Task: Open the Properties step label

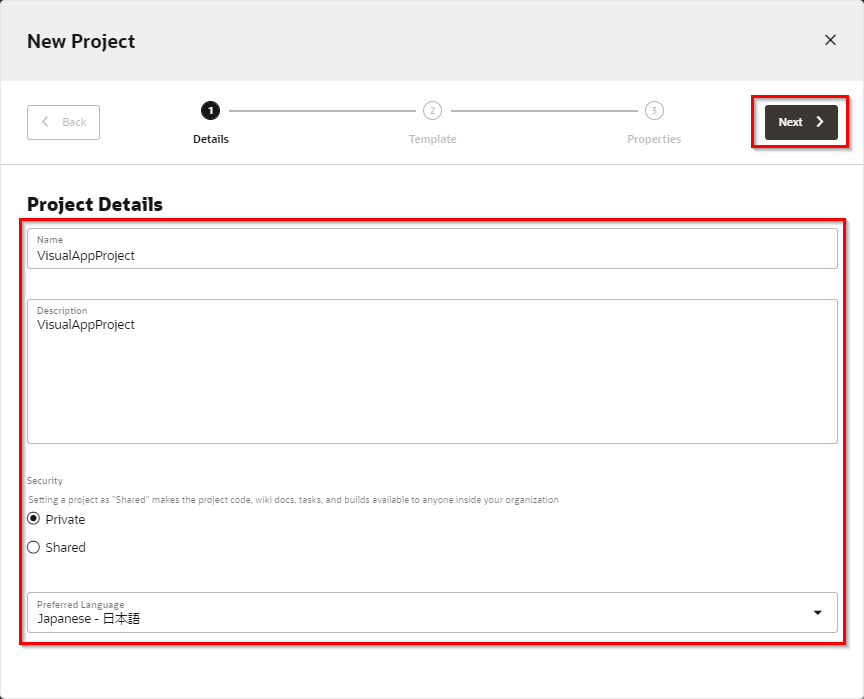Action: tap(654, 139)
